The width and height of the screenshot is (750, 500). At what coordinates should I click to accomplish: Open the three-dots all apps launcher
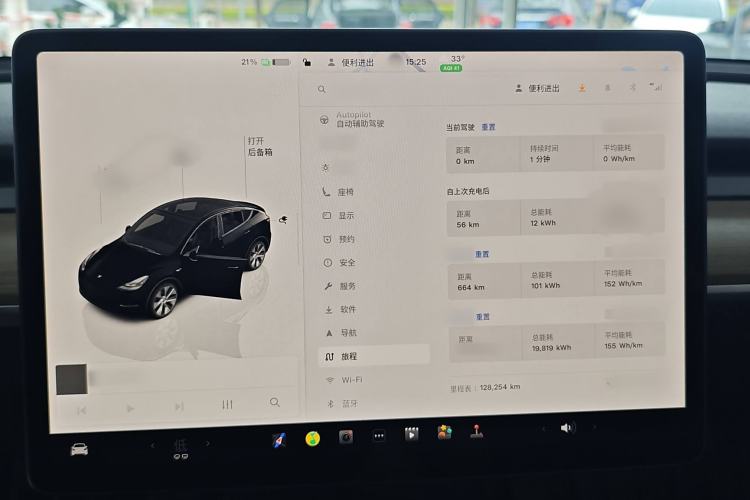tap(379, 436)
